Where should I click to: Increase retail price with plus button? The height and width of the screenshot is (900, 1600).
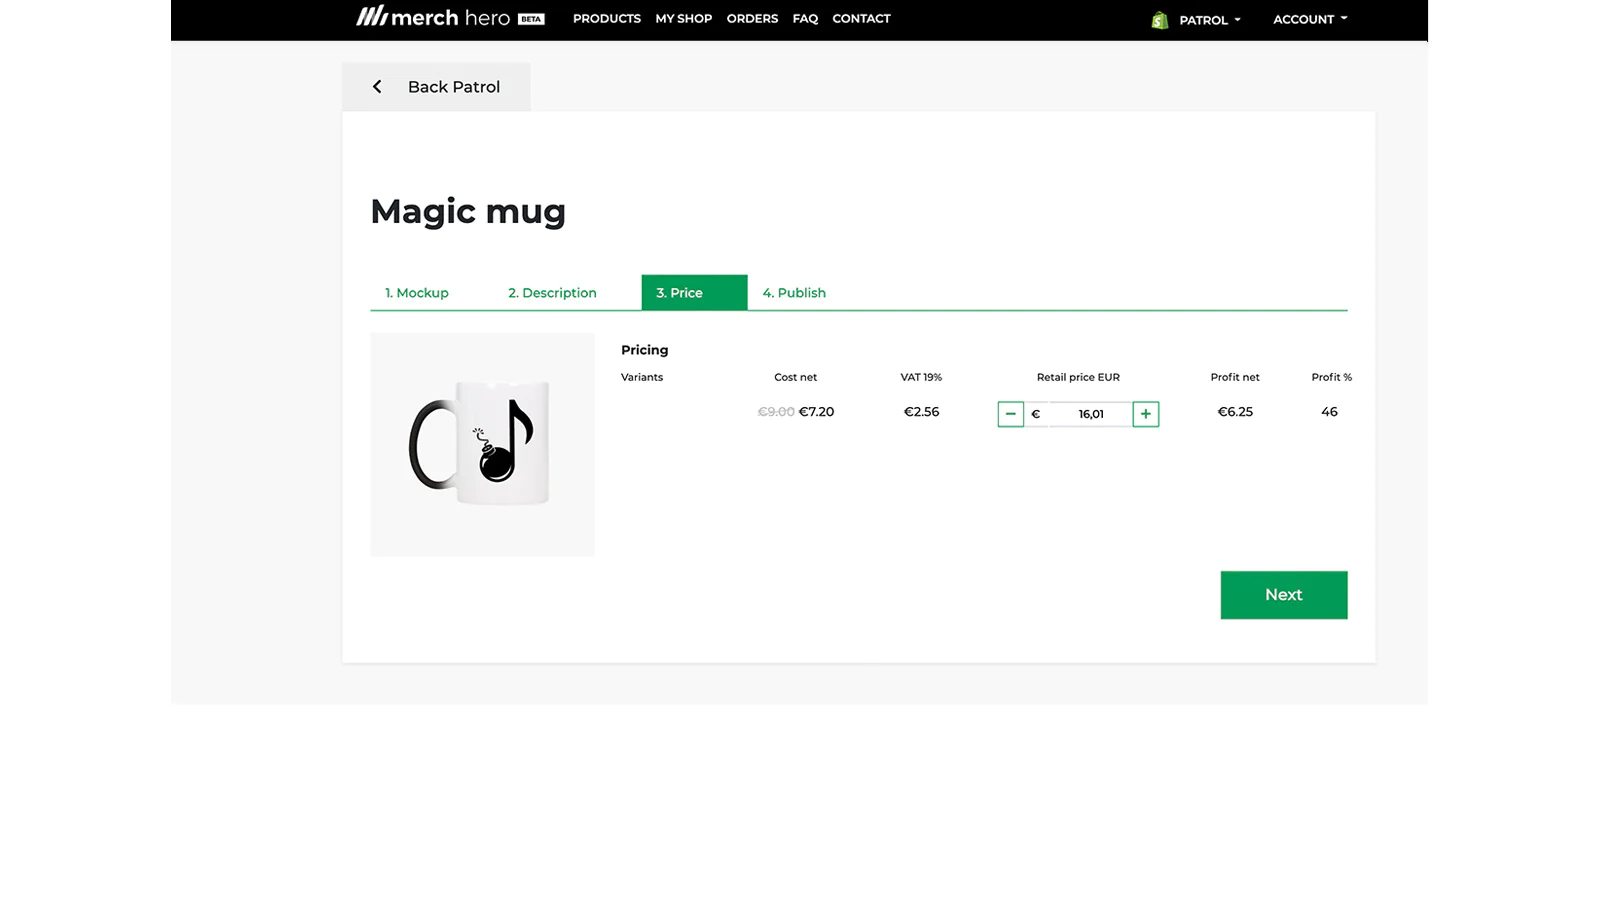1146,414
